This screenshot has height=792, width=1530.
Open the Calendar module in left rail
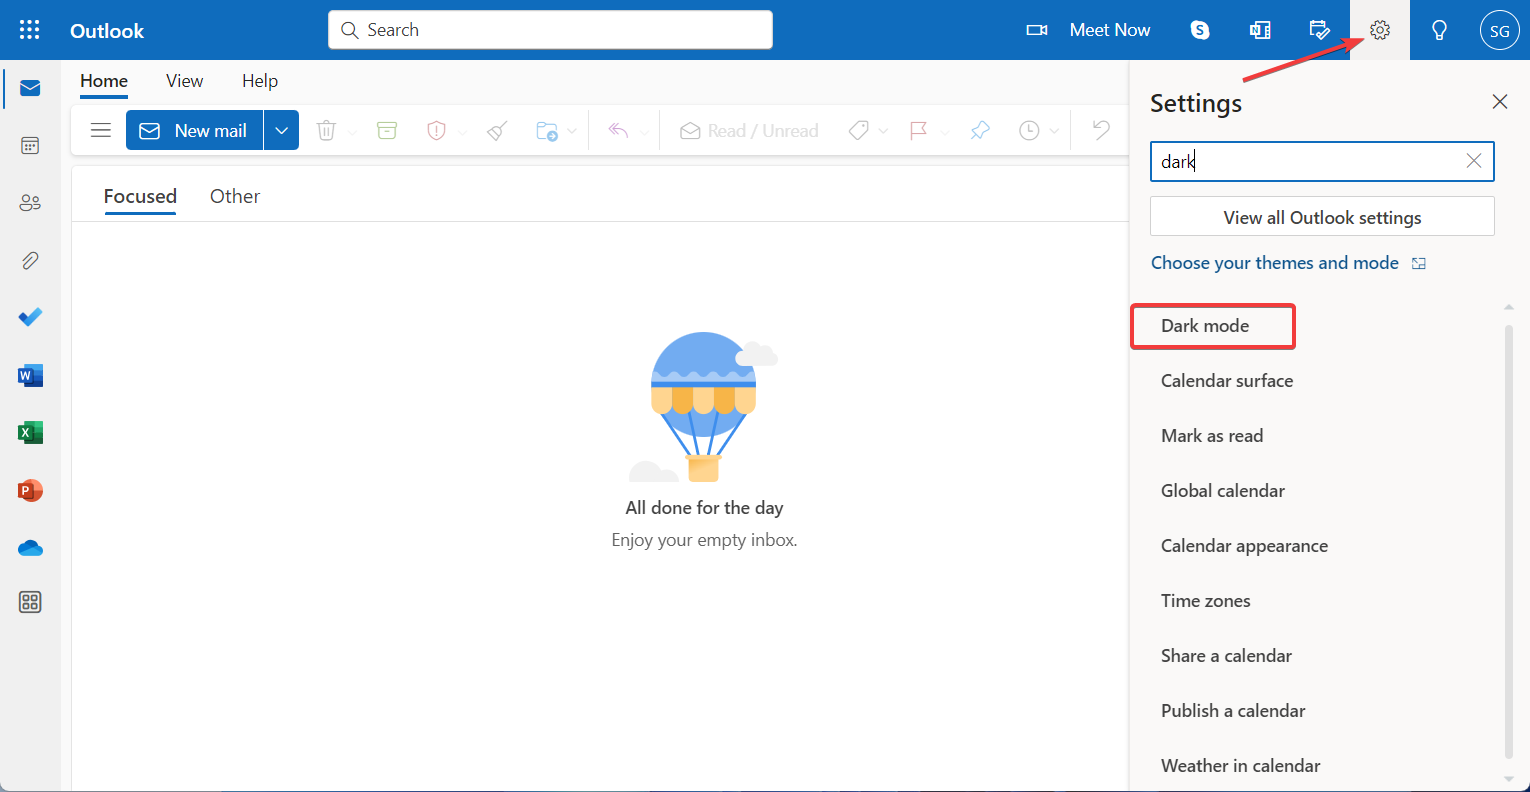point(30,146)
